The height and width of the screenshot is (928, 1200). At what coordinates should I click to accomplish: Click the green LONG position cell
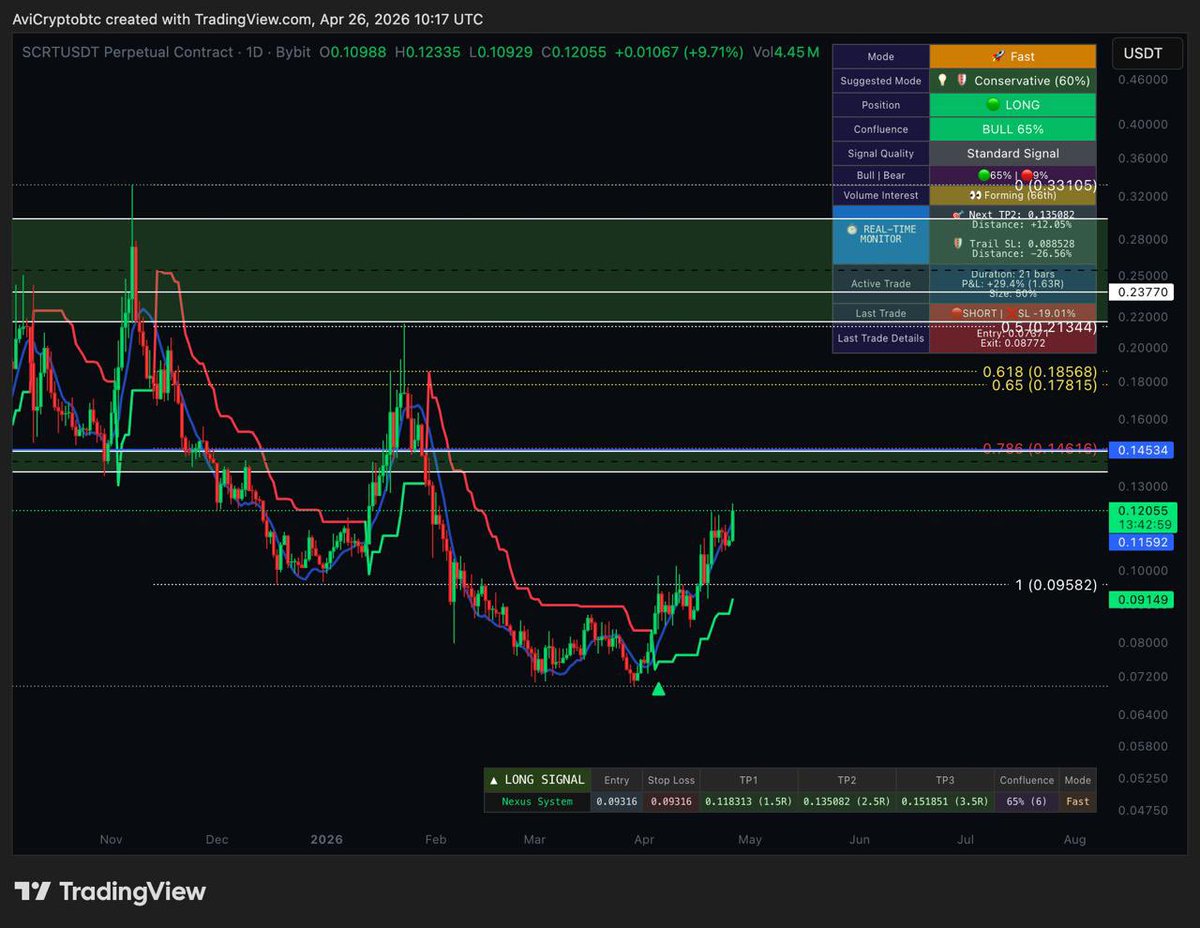point(1012,105)
